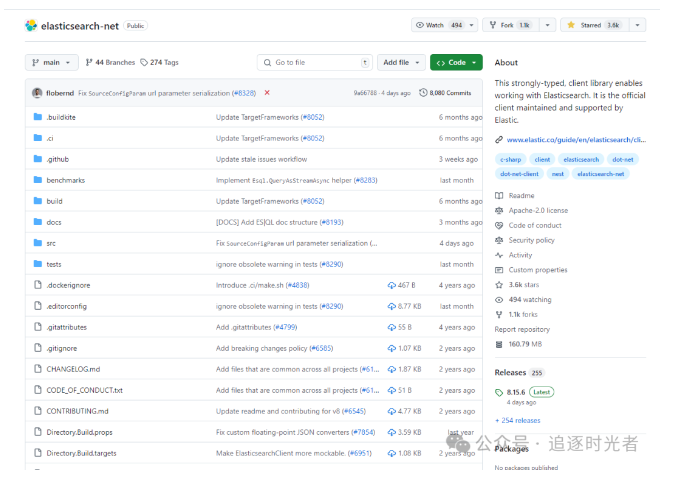Image resolution: width=689 pixels, height=481 pixels.
Task: Click the failed status X icon on latest commit
Action: [267, 93]
